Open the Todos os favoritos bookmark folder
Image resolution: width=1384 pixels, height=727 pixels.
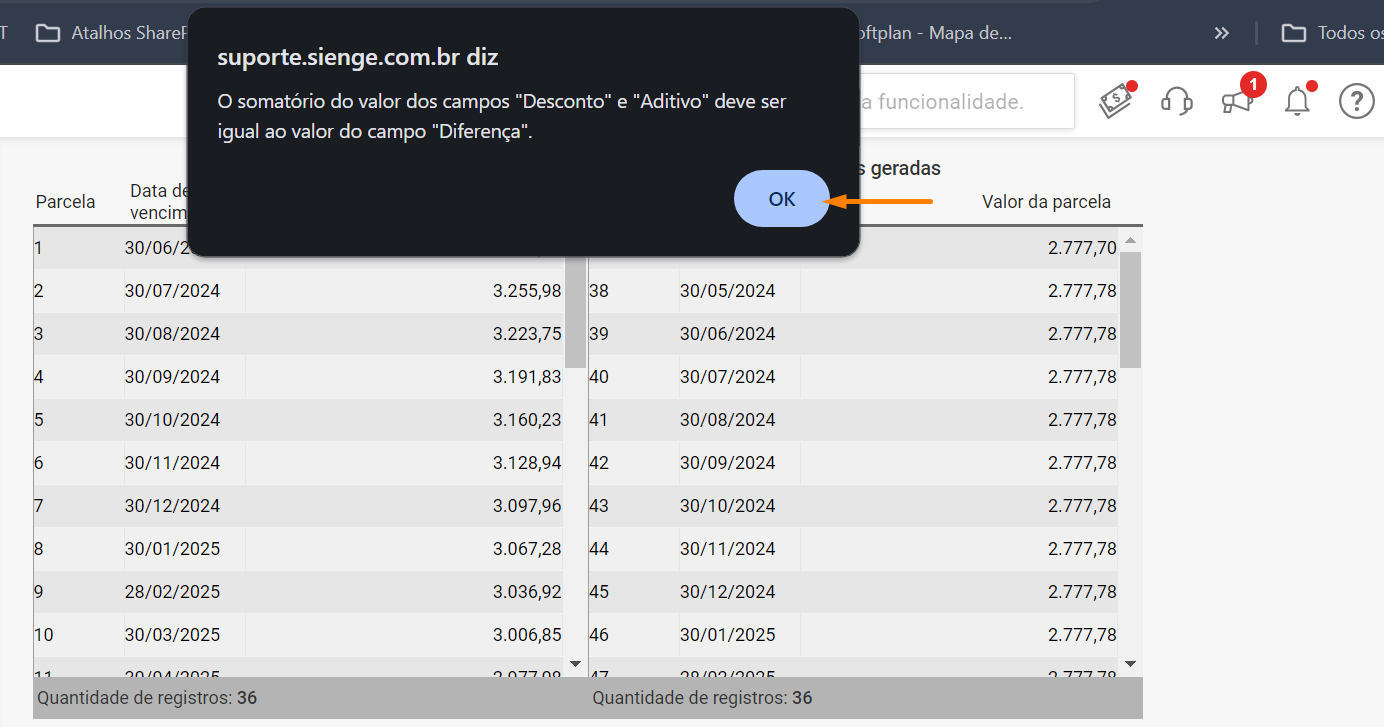tap(1332, 33)
